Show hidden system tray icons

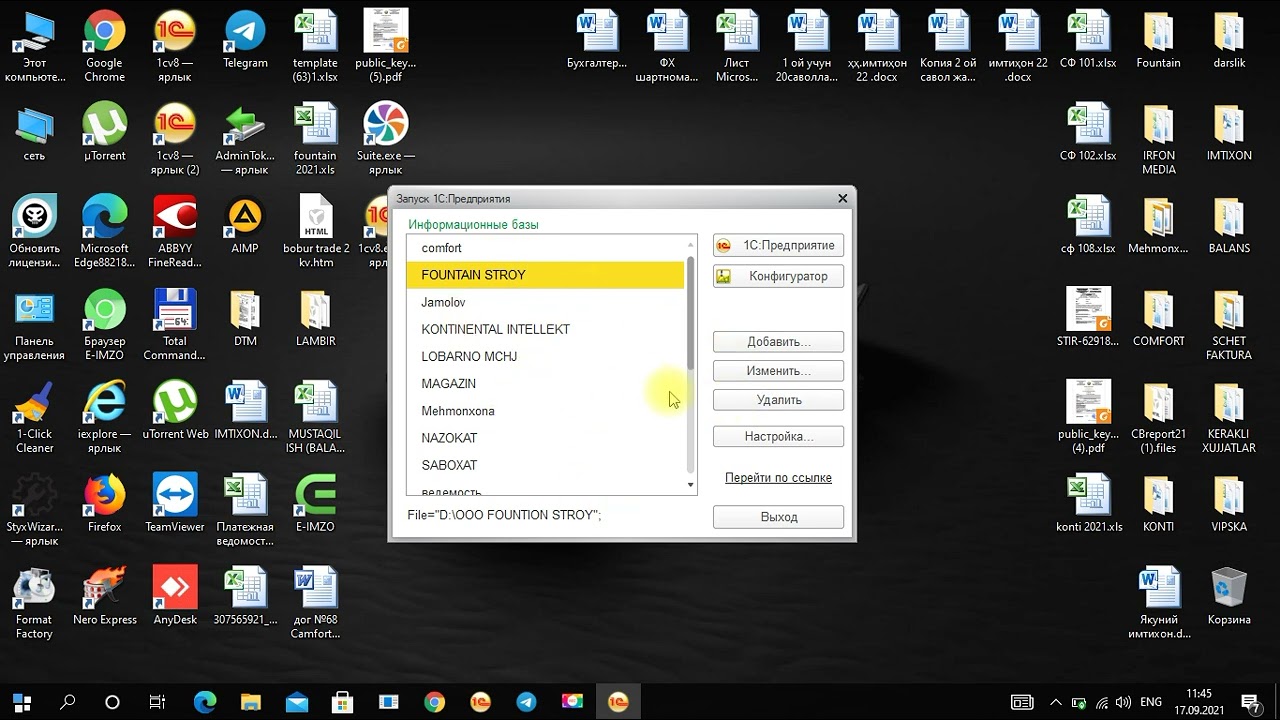point(1054,702)
